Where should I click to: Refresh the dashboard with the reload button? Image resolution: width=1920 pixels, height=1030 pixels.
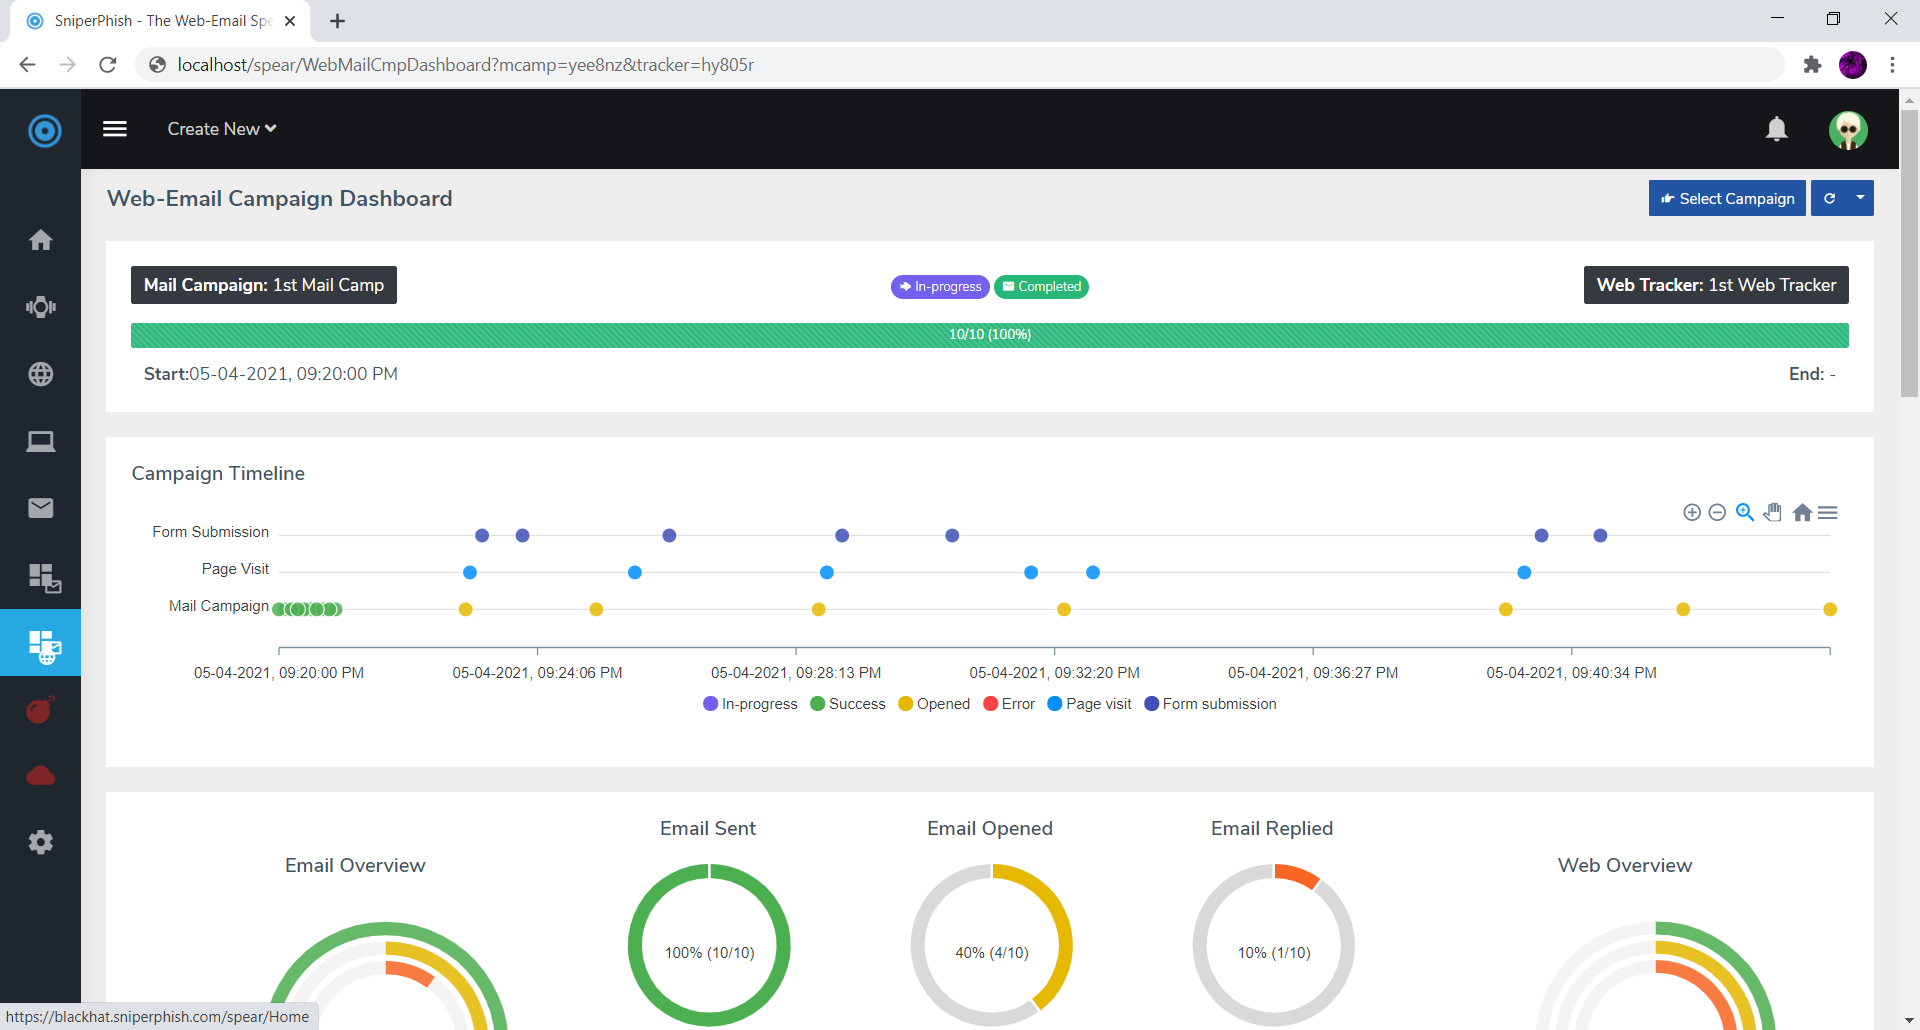[1829, 198]
